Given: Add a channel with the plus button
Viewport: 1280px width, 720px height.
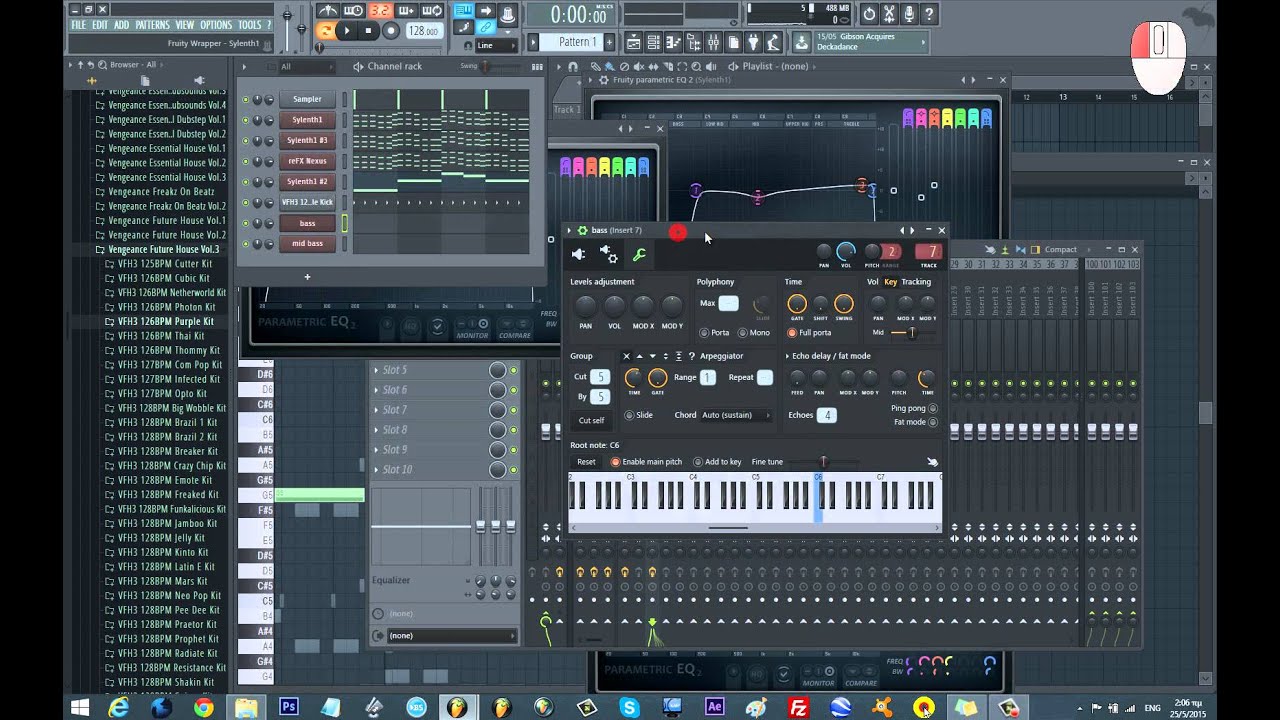Looking at the screenshot, I should pos(307,277).
